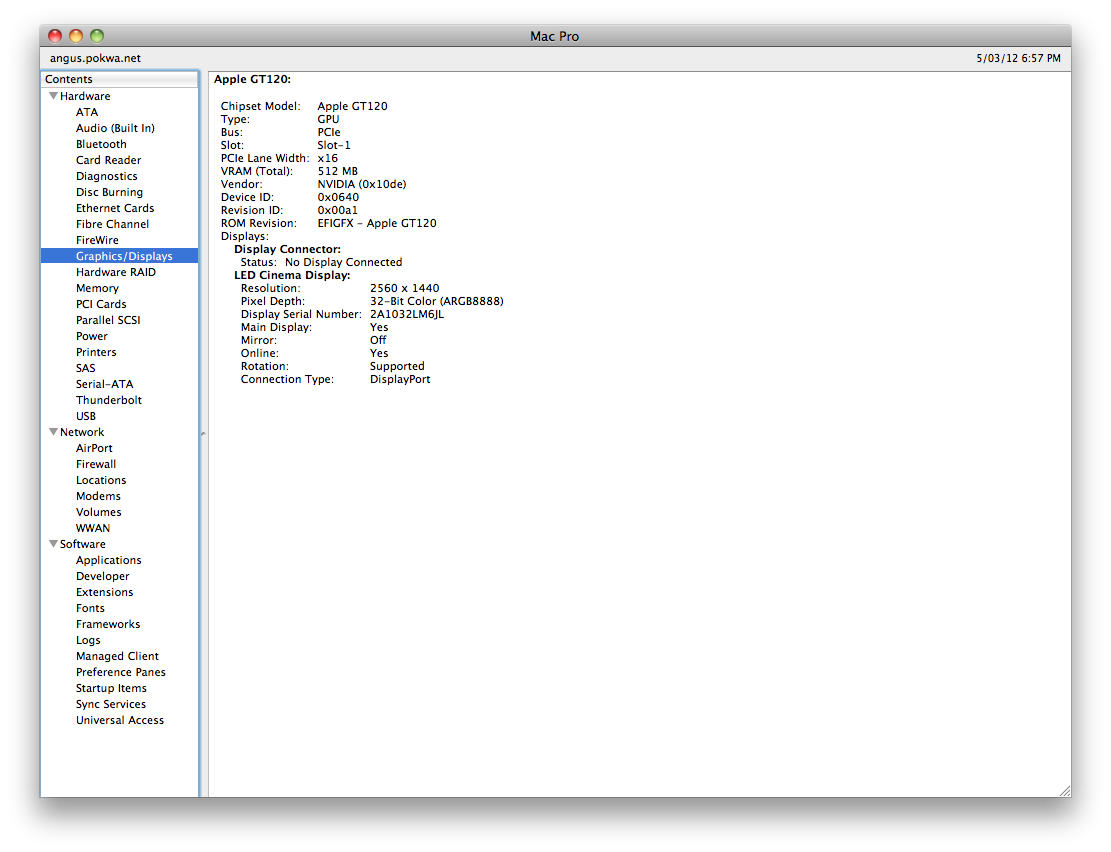Open PCI Cards entry
Viewport: 1111px width, 852px height.
101,304
